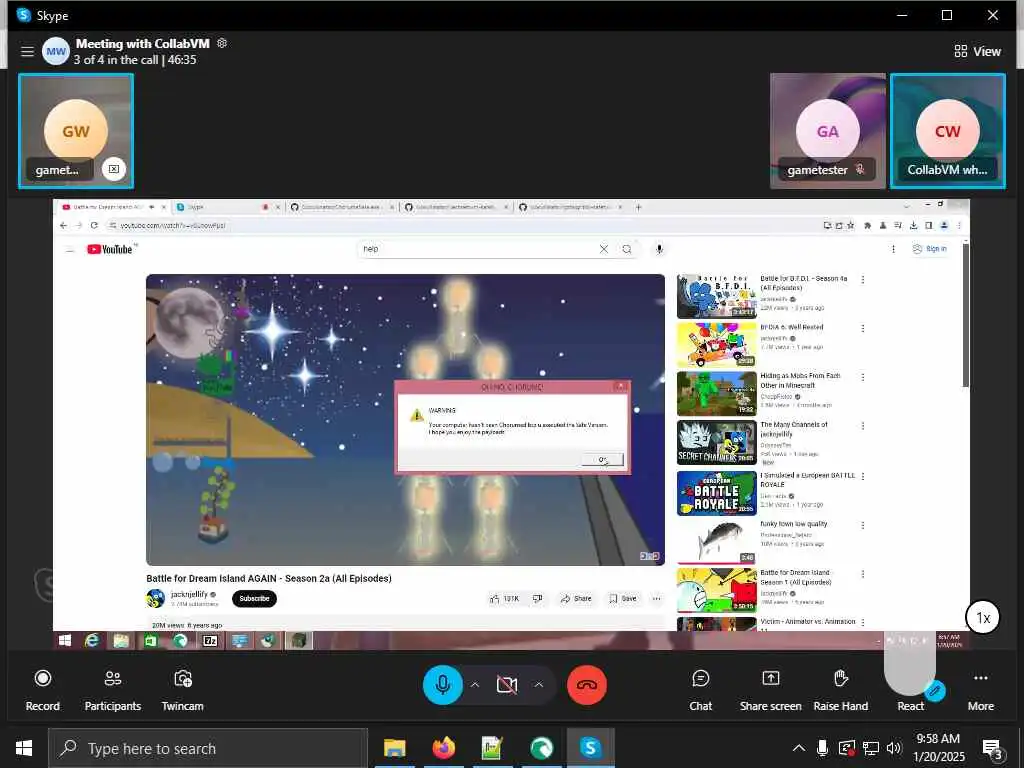This screenshot has height=768, width=1024.
Task: Click the dislike thumb button
Action: [x=537, y=598]
